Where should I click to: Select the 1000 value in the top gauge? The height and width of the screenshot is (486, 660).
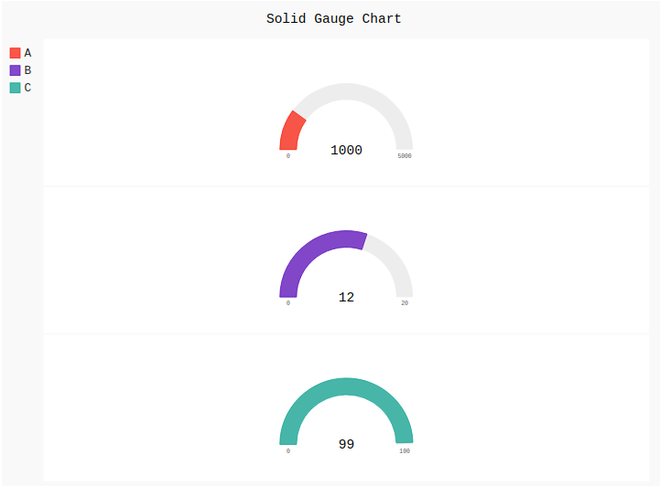pos(346,150)
